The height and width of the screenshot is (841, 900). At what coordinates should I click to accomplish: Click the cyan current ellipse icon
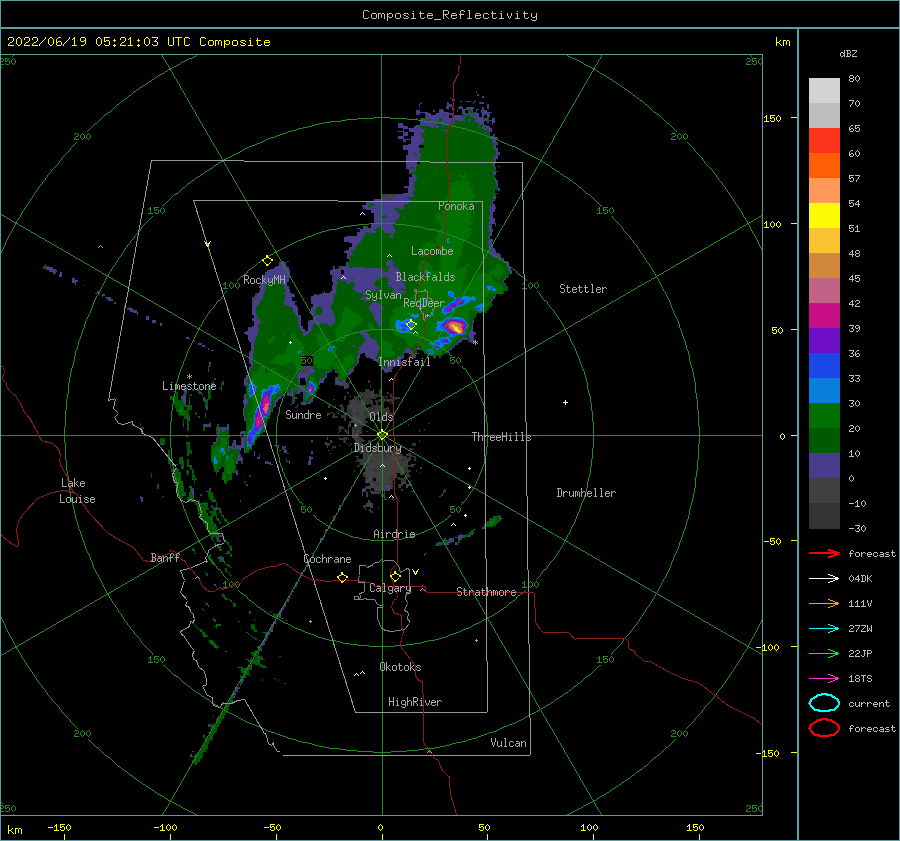824,703
